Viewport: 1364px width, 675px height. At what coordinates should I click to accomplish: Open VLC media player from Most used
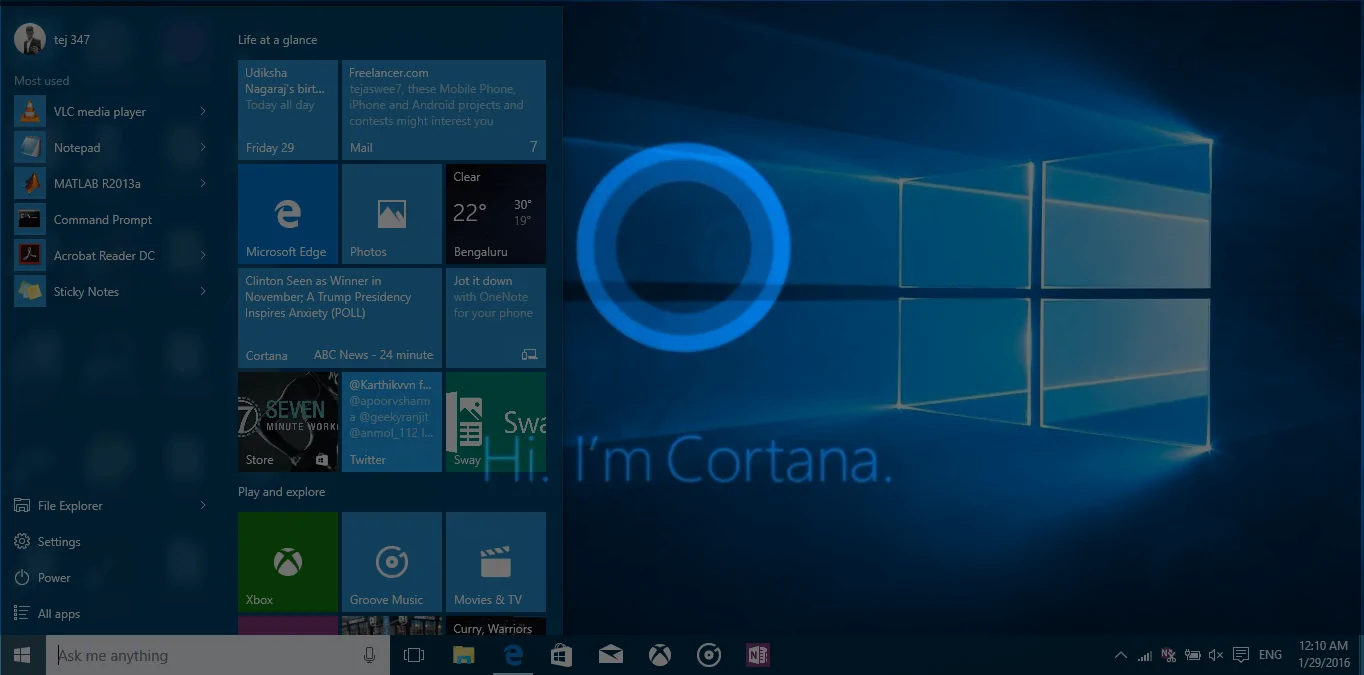pyautogui.click(x=110, y=112)
